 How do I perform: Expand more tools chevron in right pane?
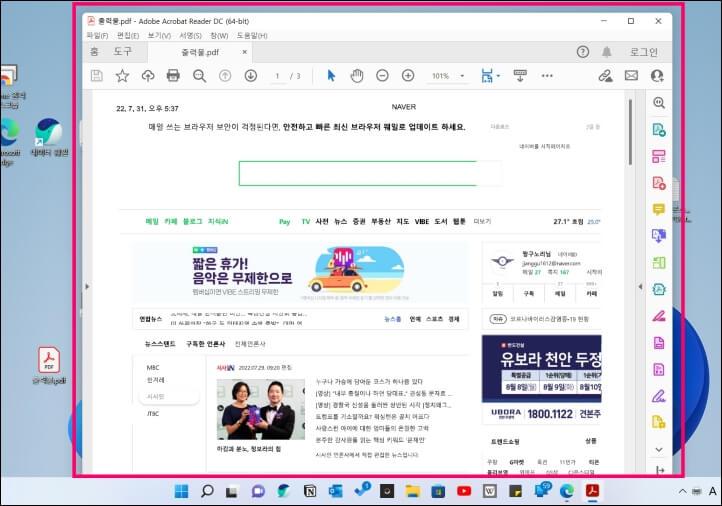(659, 449)
